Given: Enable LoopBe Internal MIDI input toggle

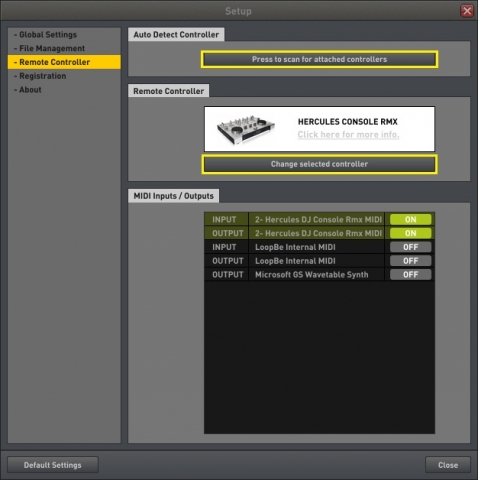Looking at the screenshot, I should point(410,247).
